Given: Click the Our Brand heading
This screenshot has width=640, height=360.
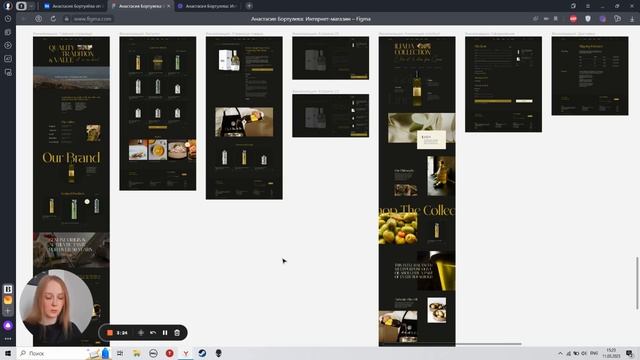Looking at the screenshot, I should [x=71, y=158].
